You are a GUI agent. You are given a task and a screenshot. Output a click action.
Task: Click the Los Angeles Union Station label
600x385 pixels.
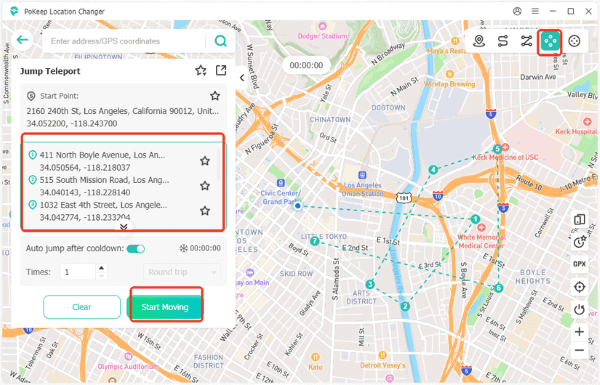pyautogui.click(x=362, y=189)
